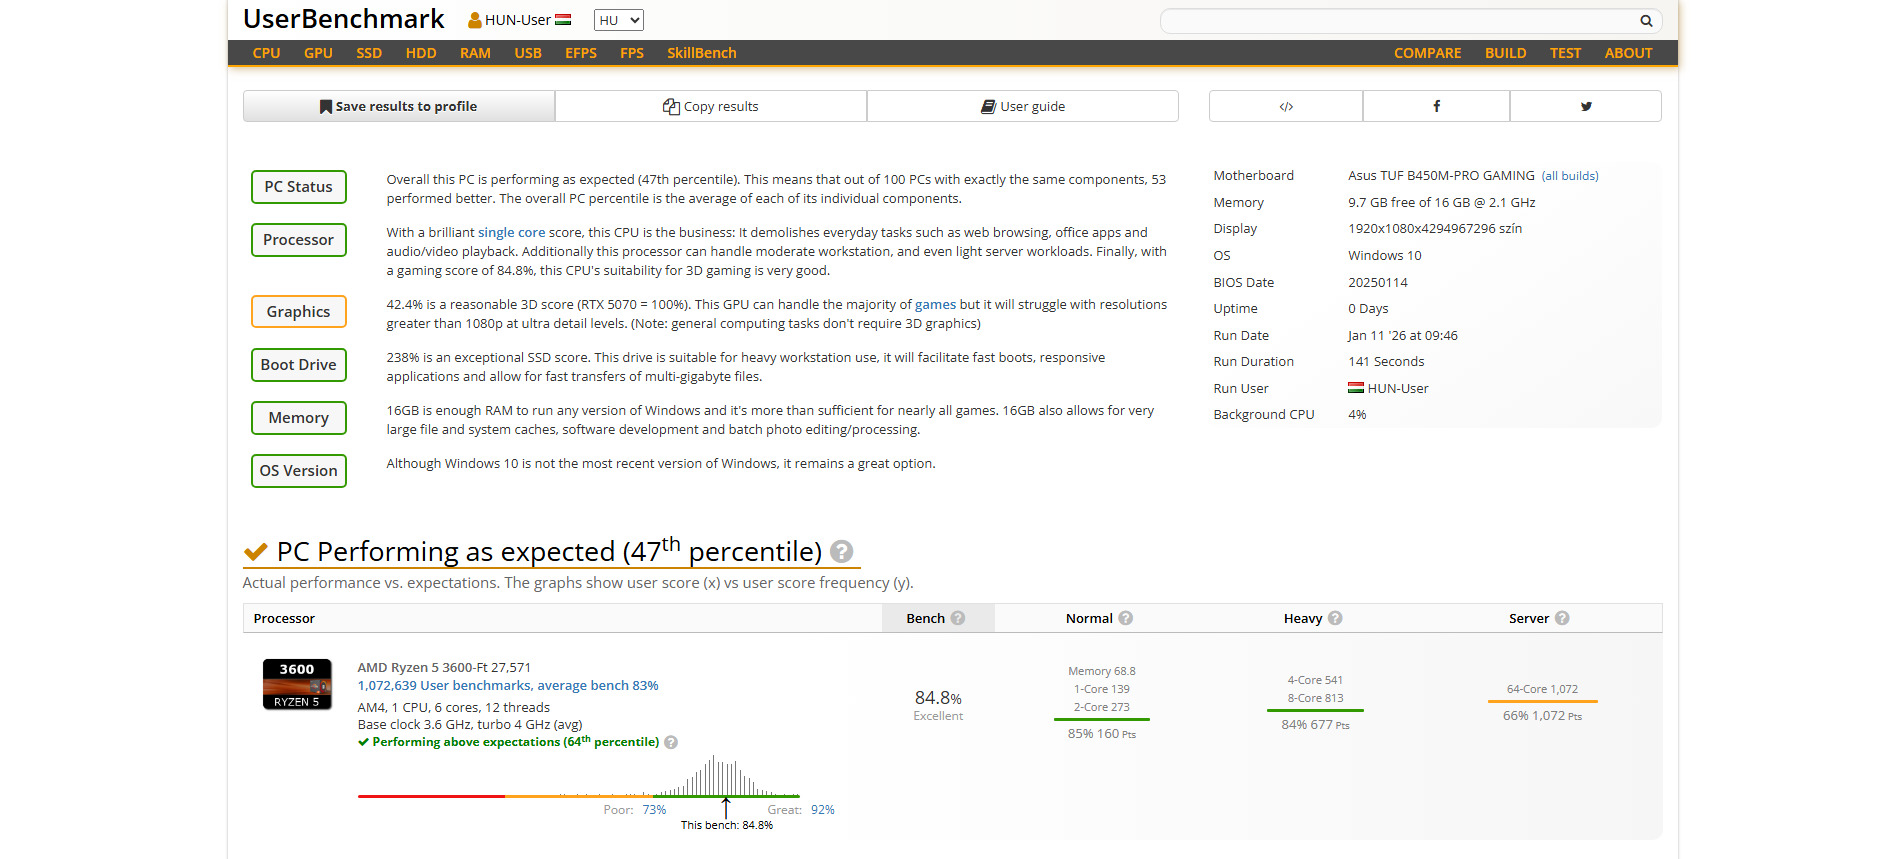The image size is (1899, 859).
Task: Open the USB menu
Action: [528, 53]
